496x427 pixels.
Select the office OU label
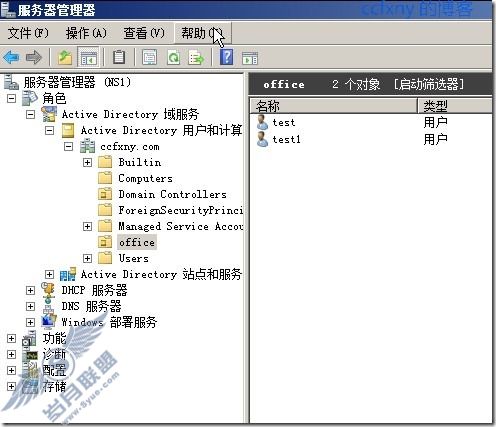tap(137, 242)
